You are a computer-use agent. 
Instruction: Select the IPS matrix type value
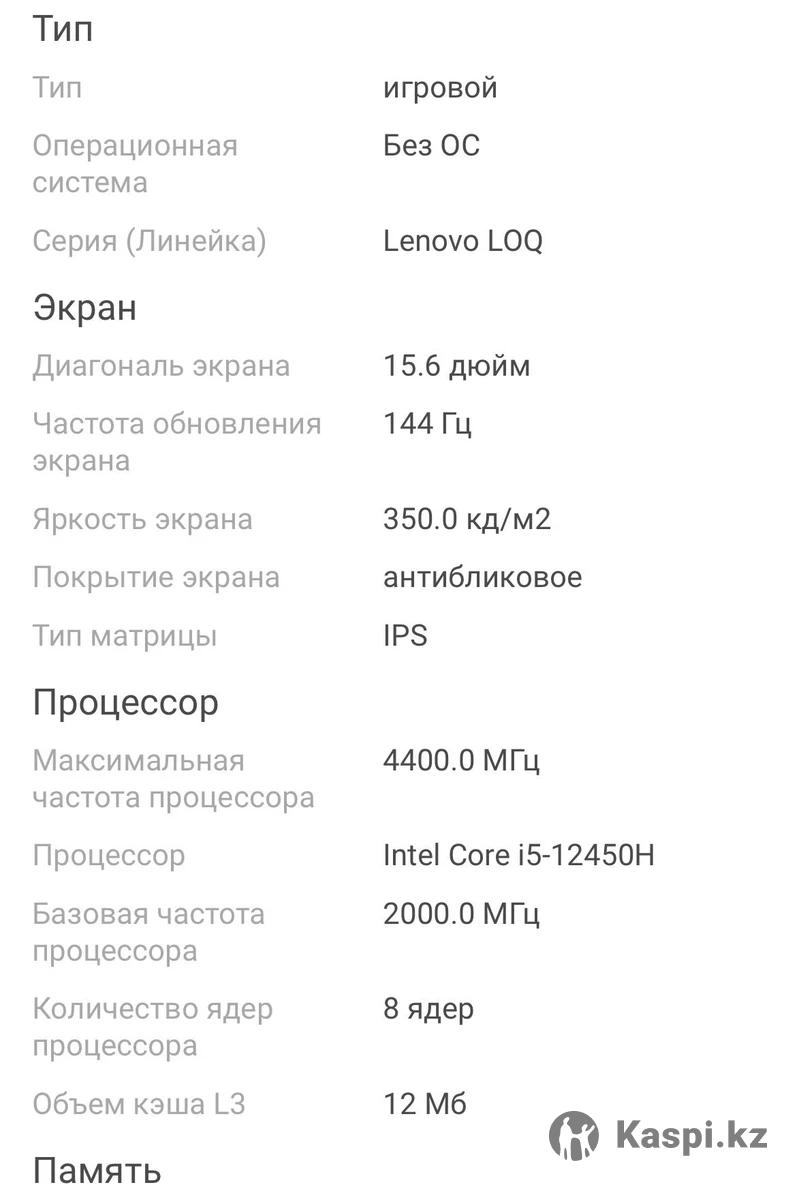tap(405, 636)
